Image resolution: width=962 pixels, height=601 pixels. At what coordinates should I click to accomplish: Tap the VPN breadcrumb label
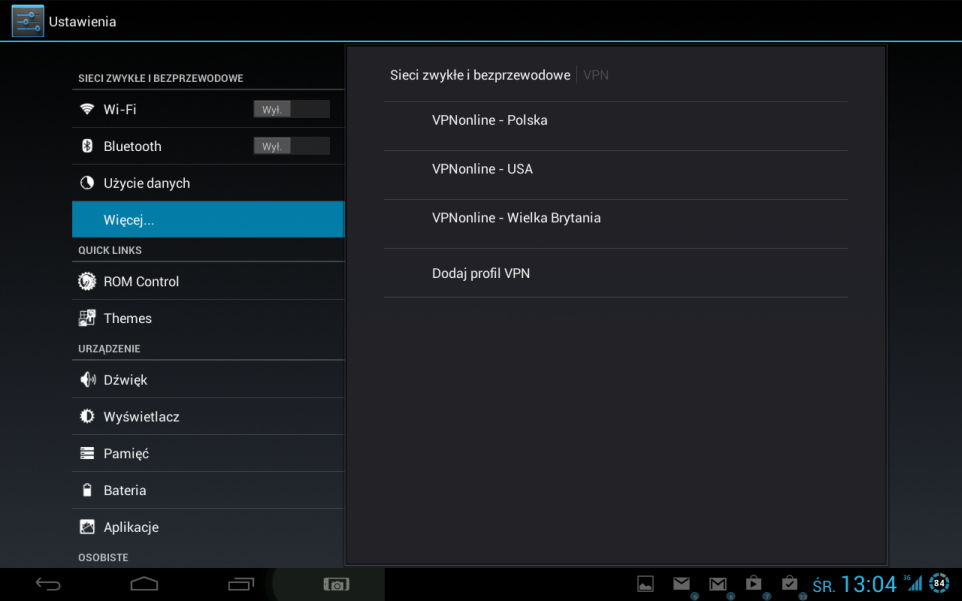[x=596, y=75]
